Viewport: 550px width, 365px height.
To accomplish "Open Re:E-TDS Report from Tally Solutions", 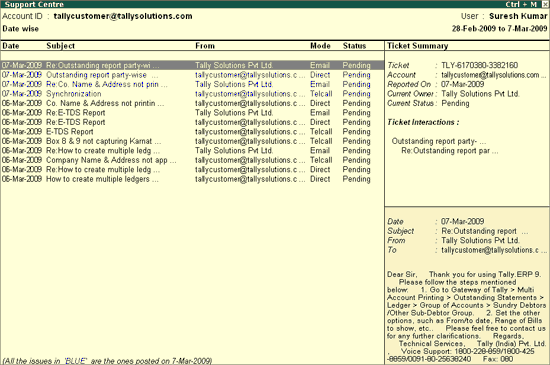I will [x=192, y=113].
